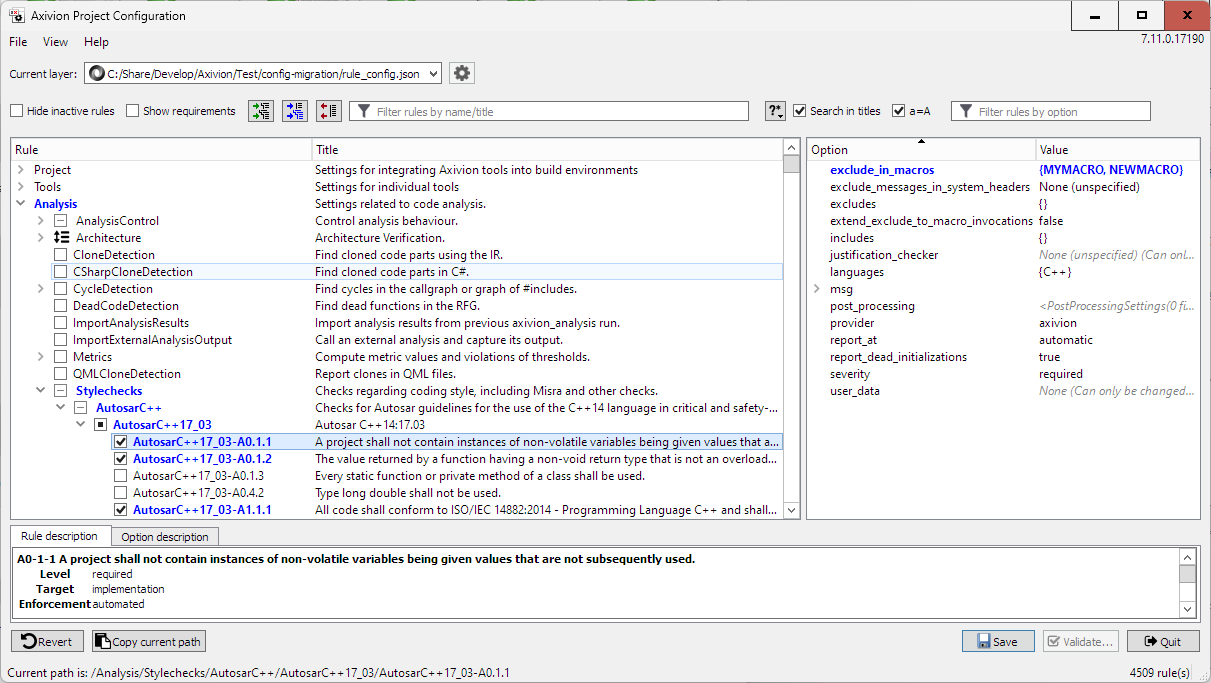1211x683 pixels.
Task: Expand the AnalysisControl node
Action: point(41,221)
